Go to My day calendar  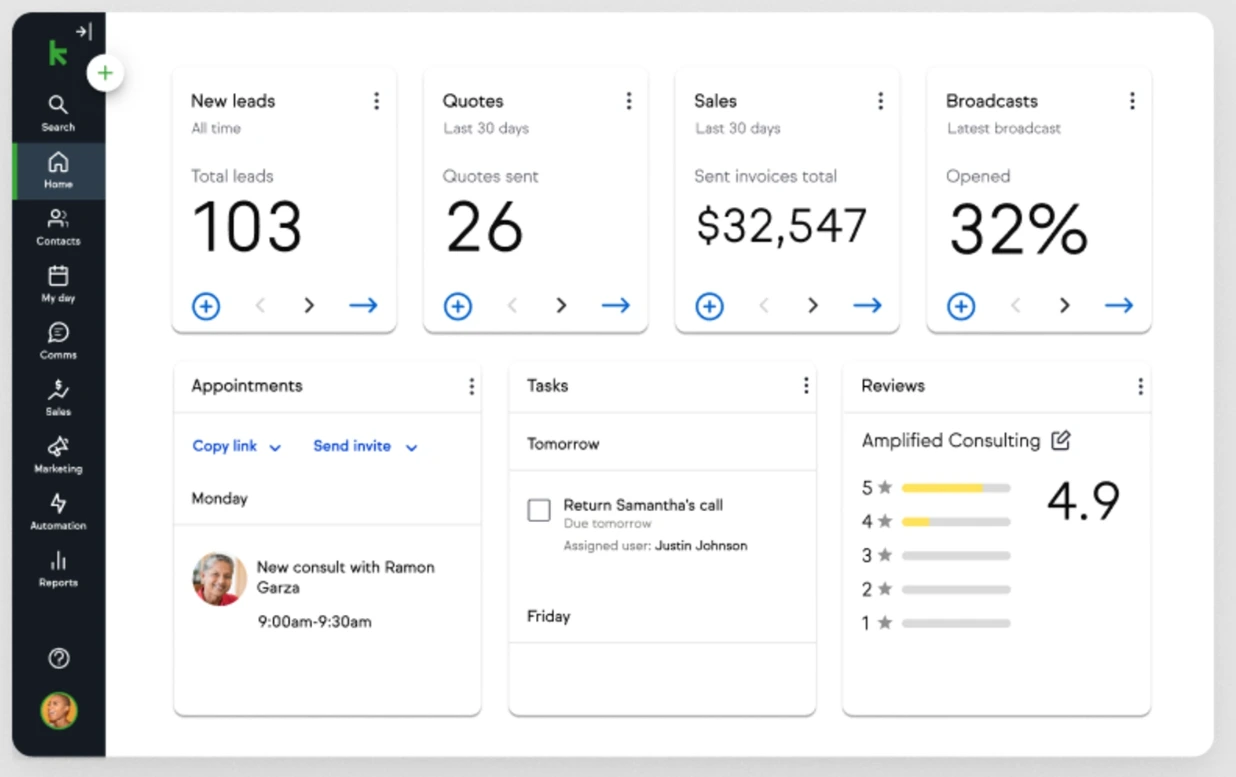tap(58, 283)
